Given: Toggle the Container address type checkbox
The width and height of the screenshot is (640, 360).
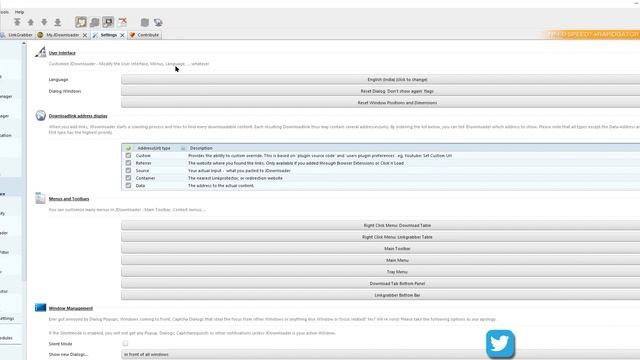Looking at the screenshot, I should tap(128, 178).
